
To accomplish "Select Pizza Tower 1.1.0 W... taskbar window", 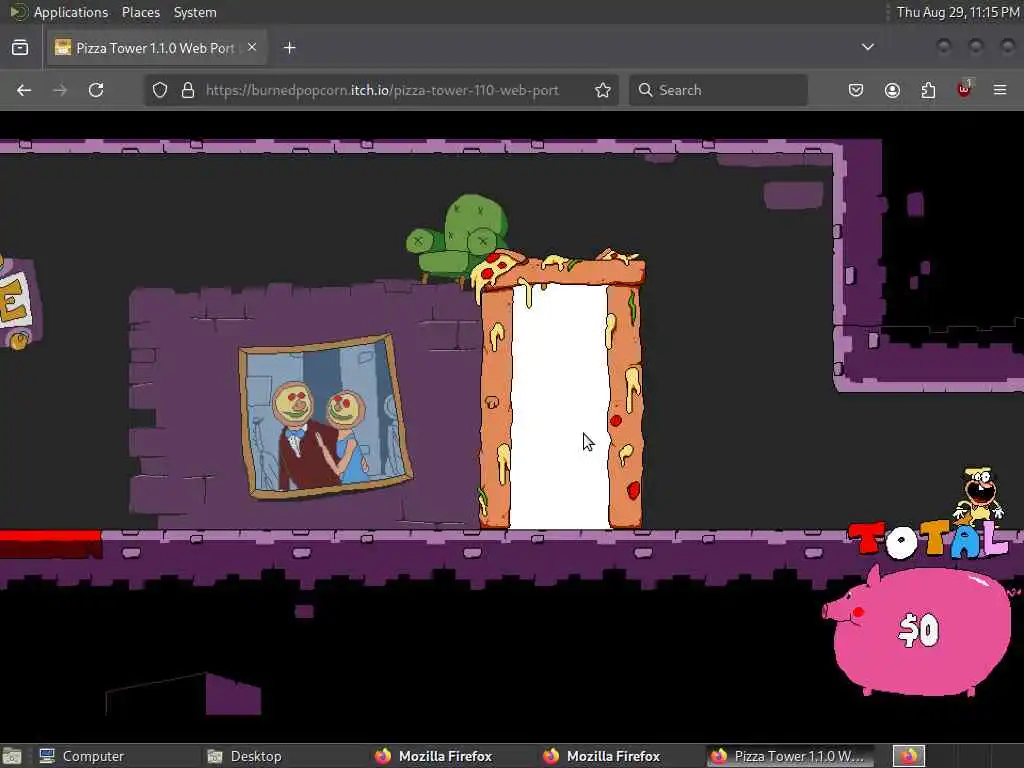I will click(788, 756).
